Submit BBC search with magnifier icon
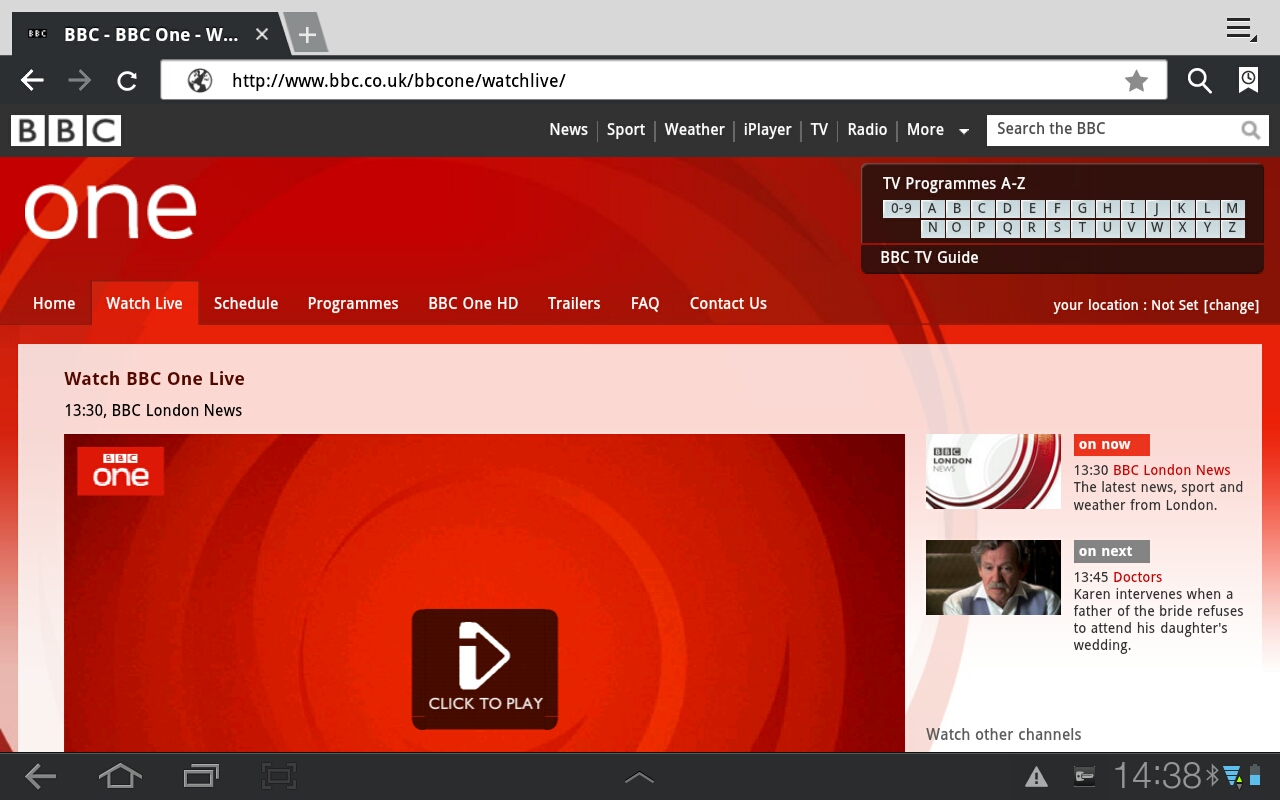The width and height of the screenshot is (1280, 800). 1250,130
